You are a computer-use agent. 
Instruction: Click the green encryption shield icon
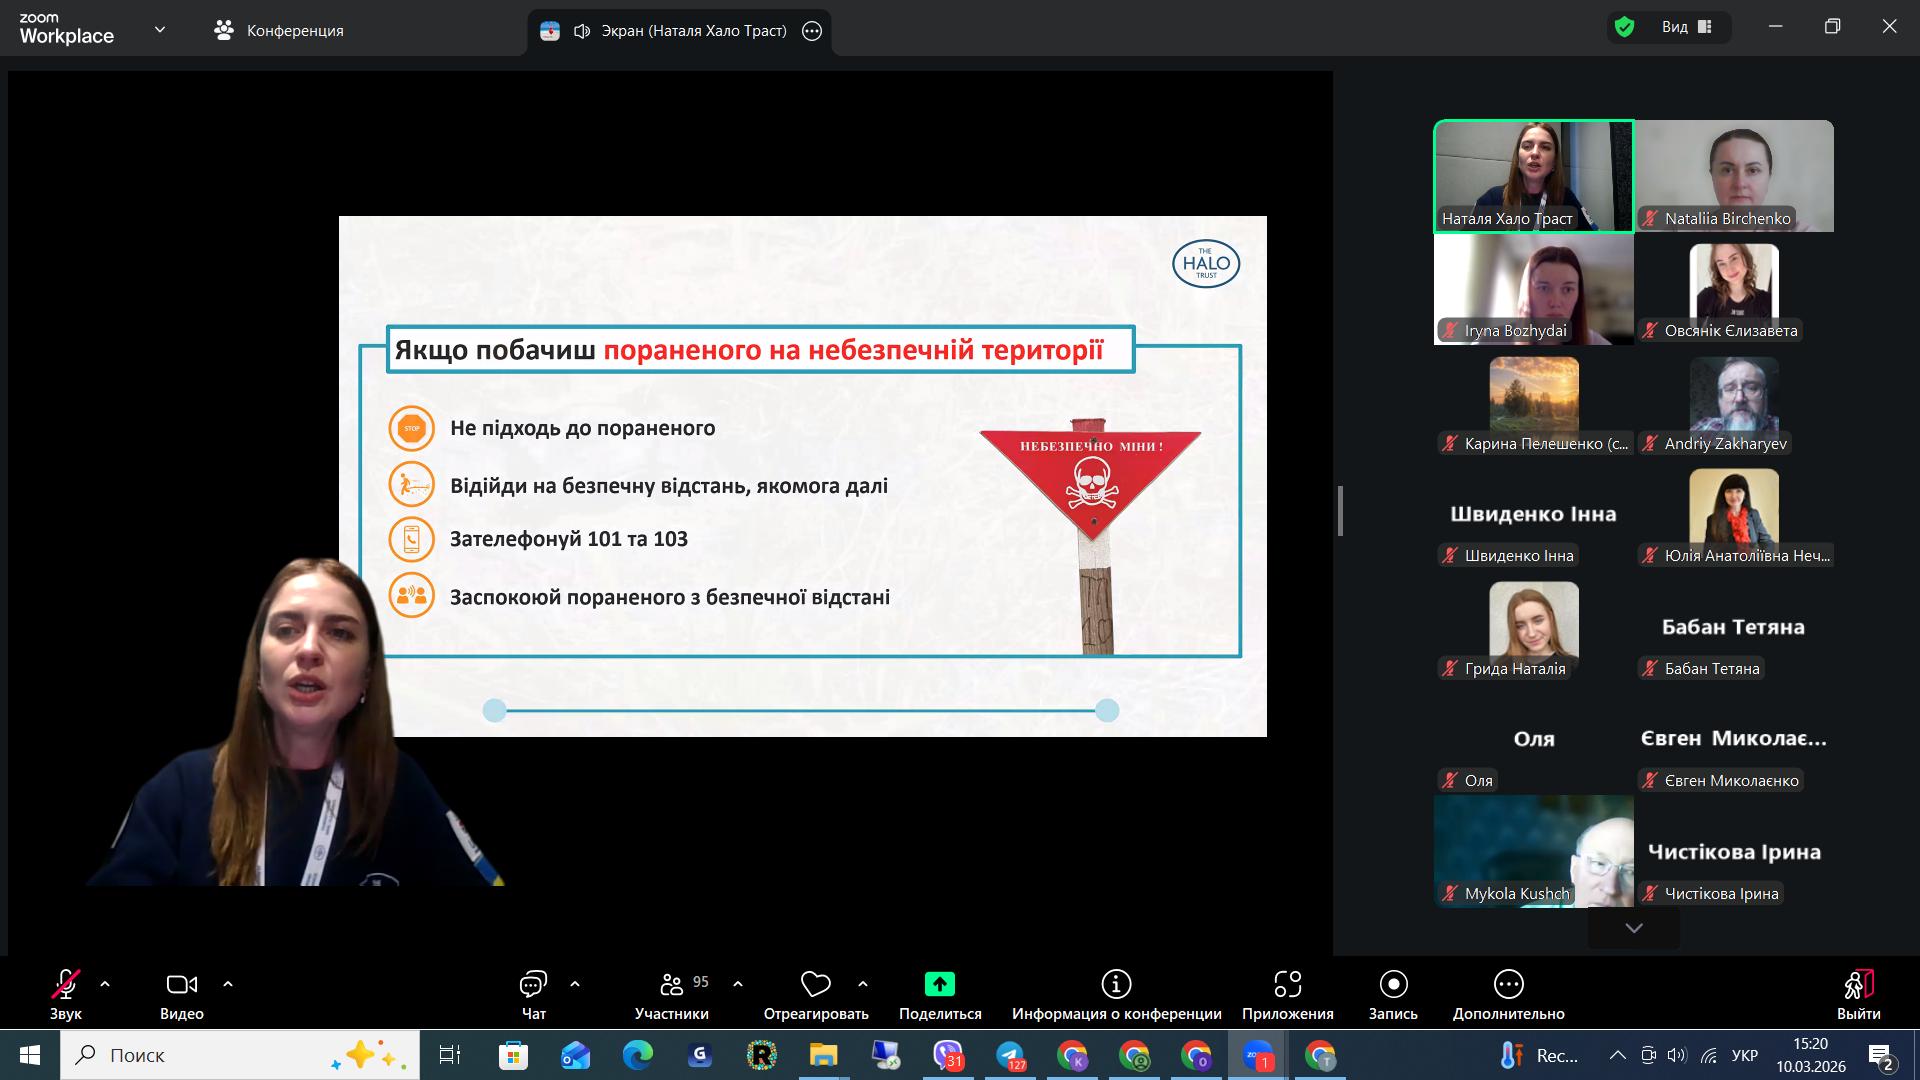(x=1625, y=28)
